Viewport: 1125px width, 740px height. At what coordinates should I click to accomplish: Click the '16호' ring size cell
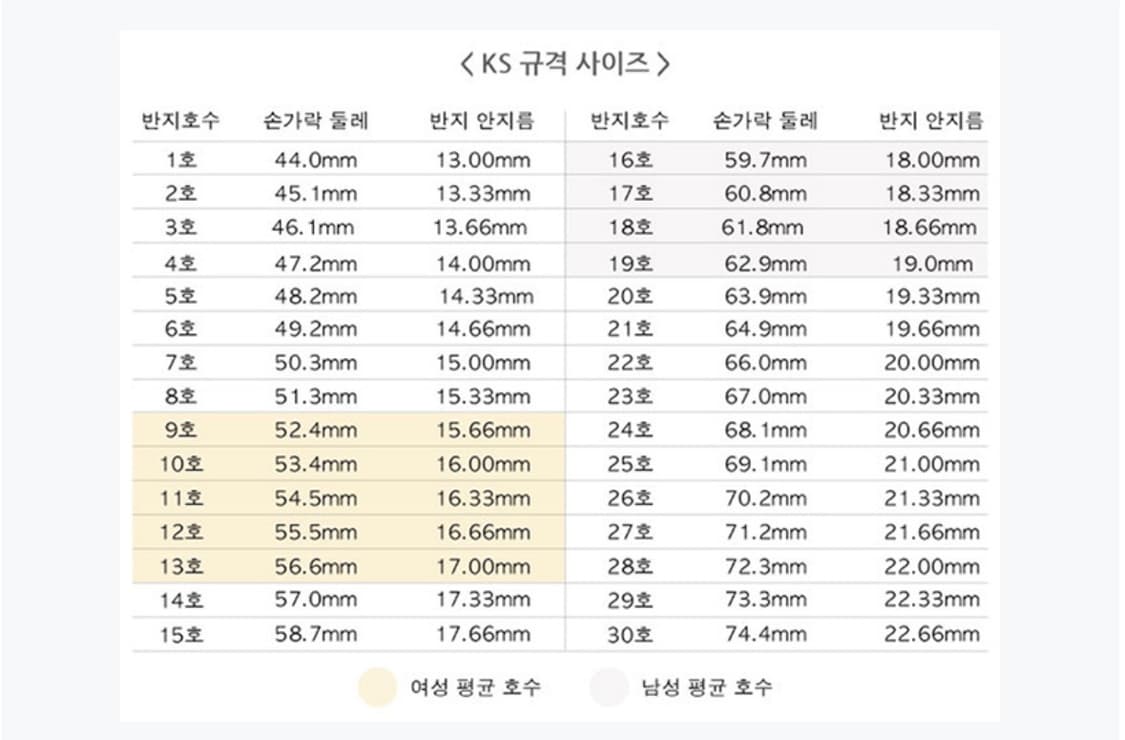(630, 160)
